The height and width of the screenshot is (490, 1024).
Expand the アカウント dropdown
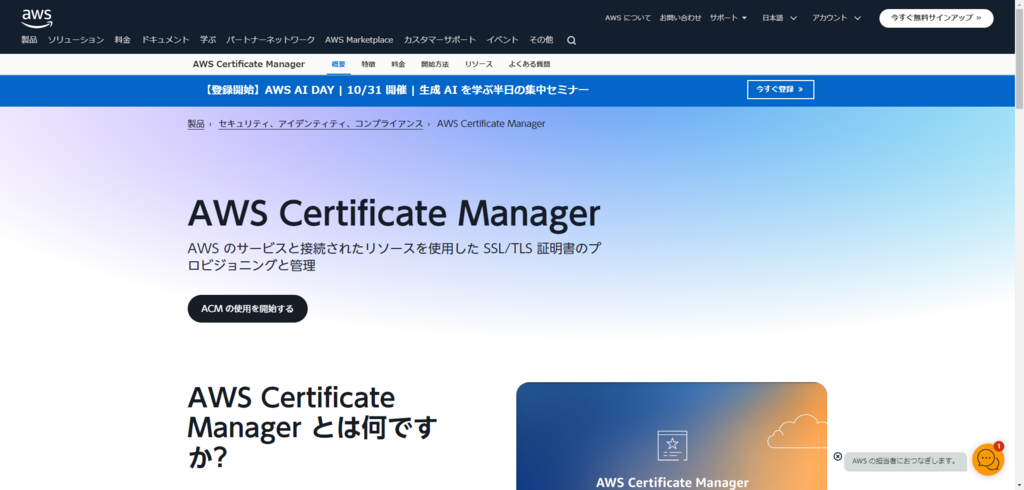pos(837,18)
